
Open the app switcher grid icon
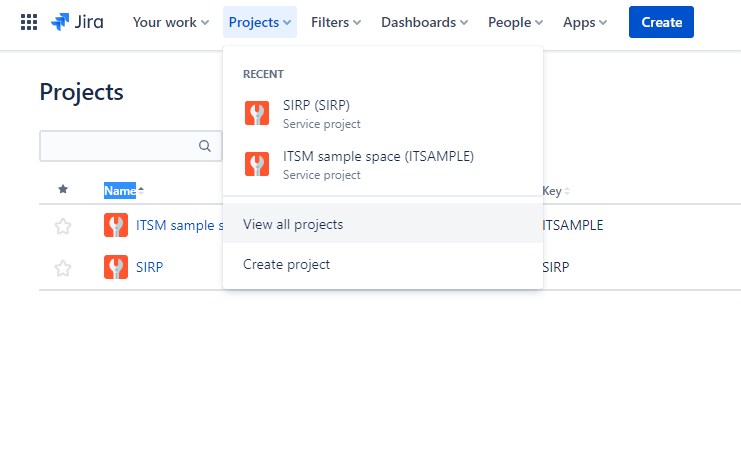[x=29, y=22]
